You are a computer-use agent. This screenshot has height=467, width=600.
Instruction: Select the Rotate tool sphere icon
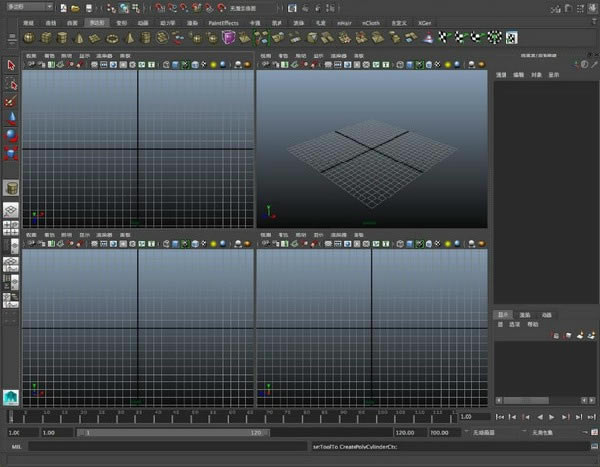click(x=11, y=135)
